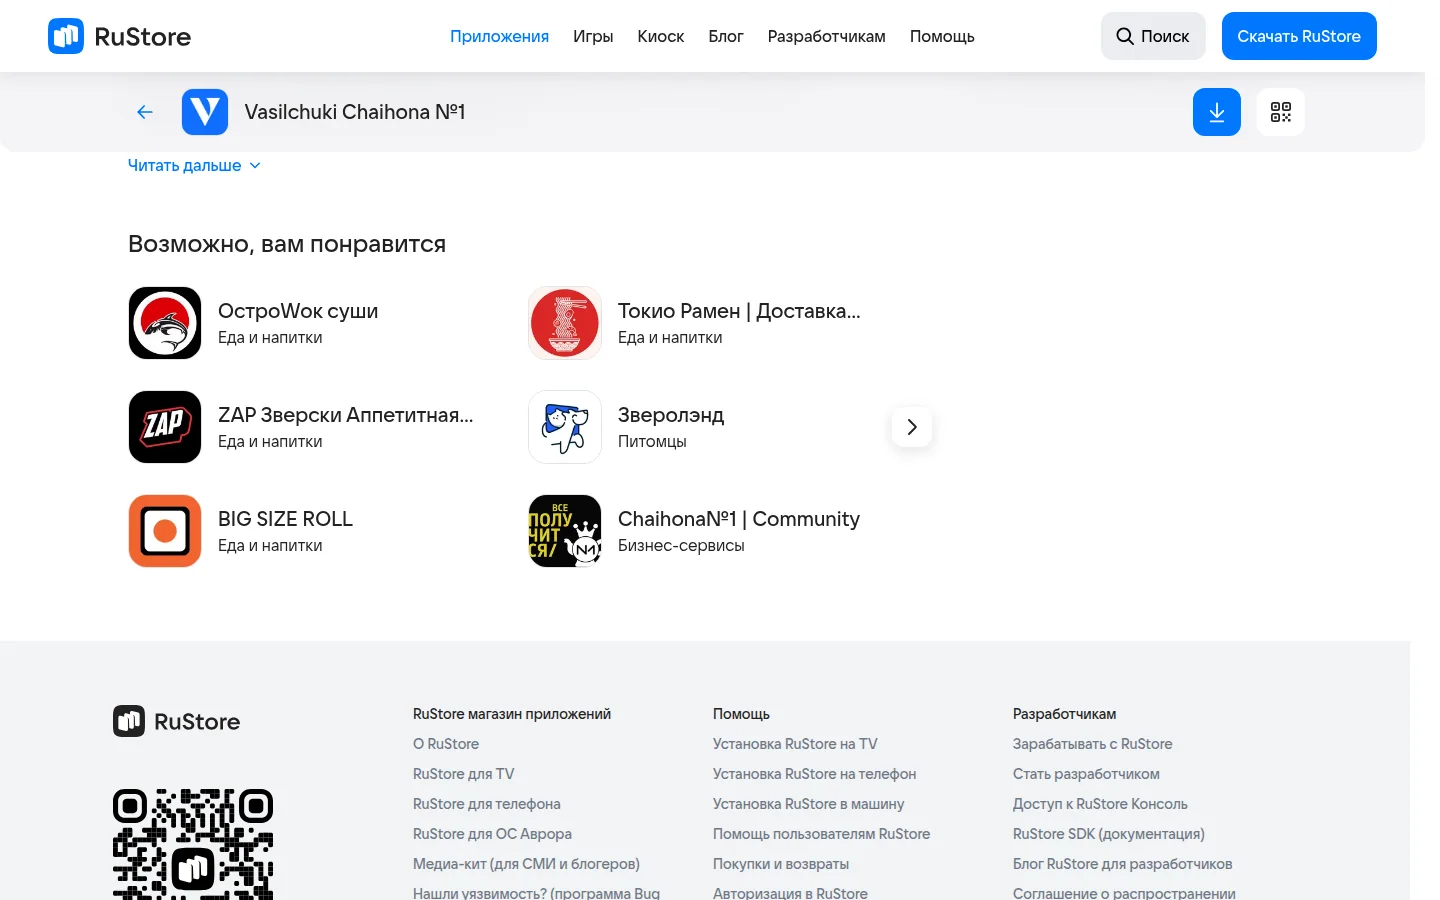
Task: Open the Игры section
Action: coord(593,36)
